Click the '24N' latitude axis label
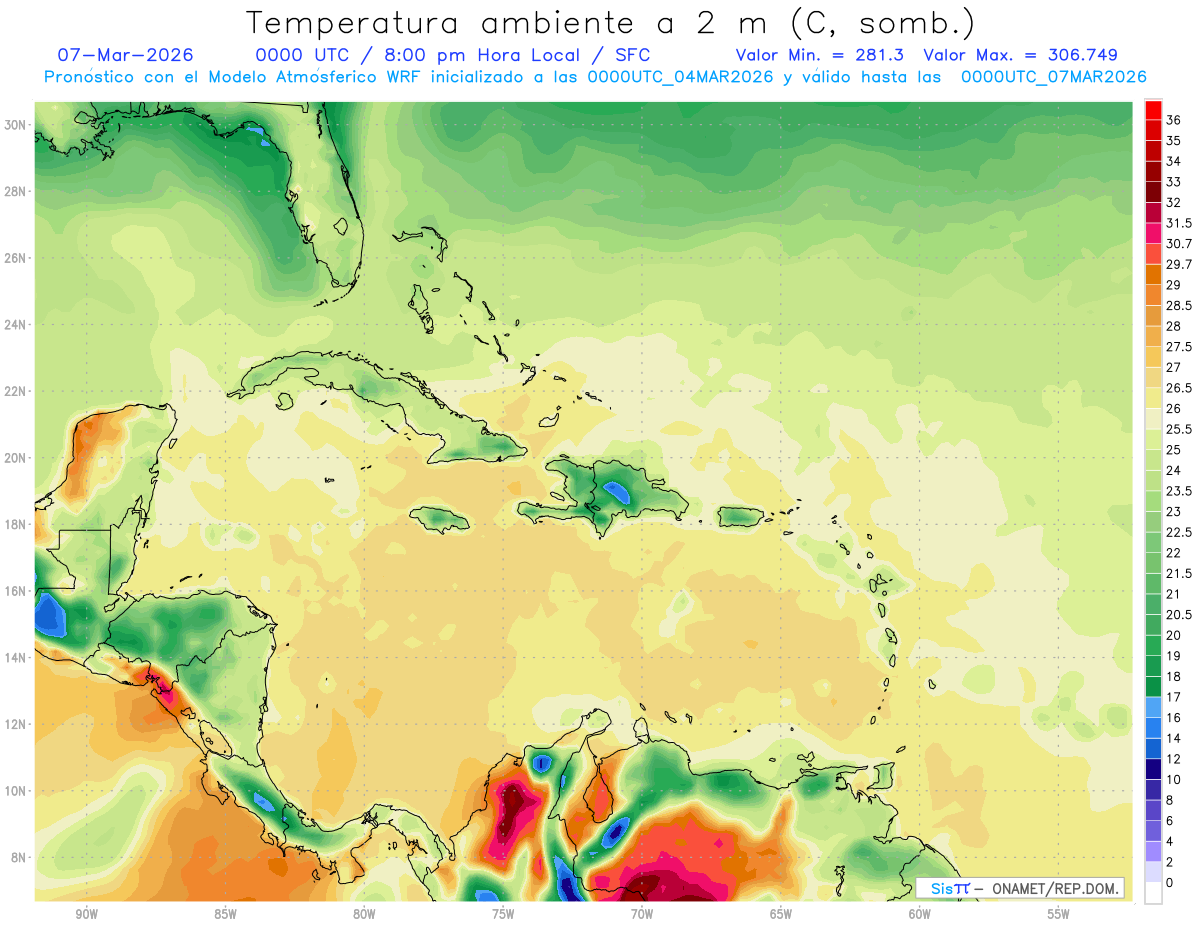 point(15,325)
